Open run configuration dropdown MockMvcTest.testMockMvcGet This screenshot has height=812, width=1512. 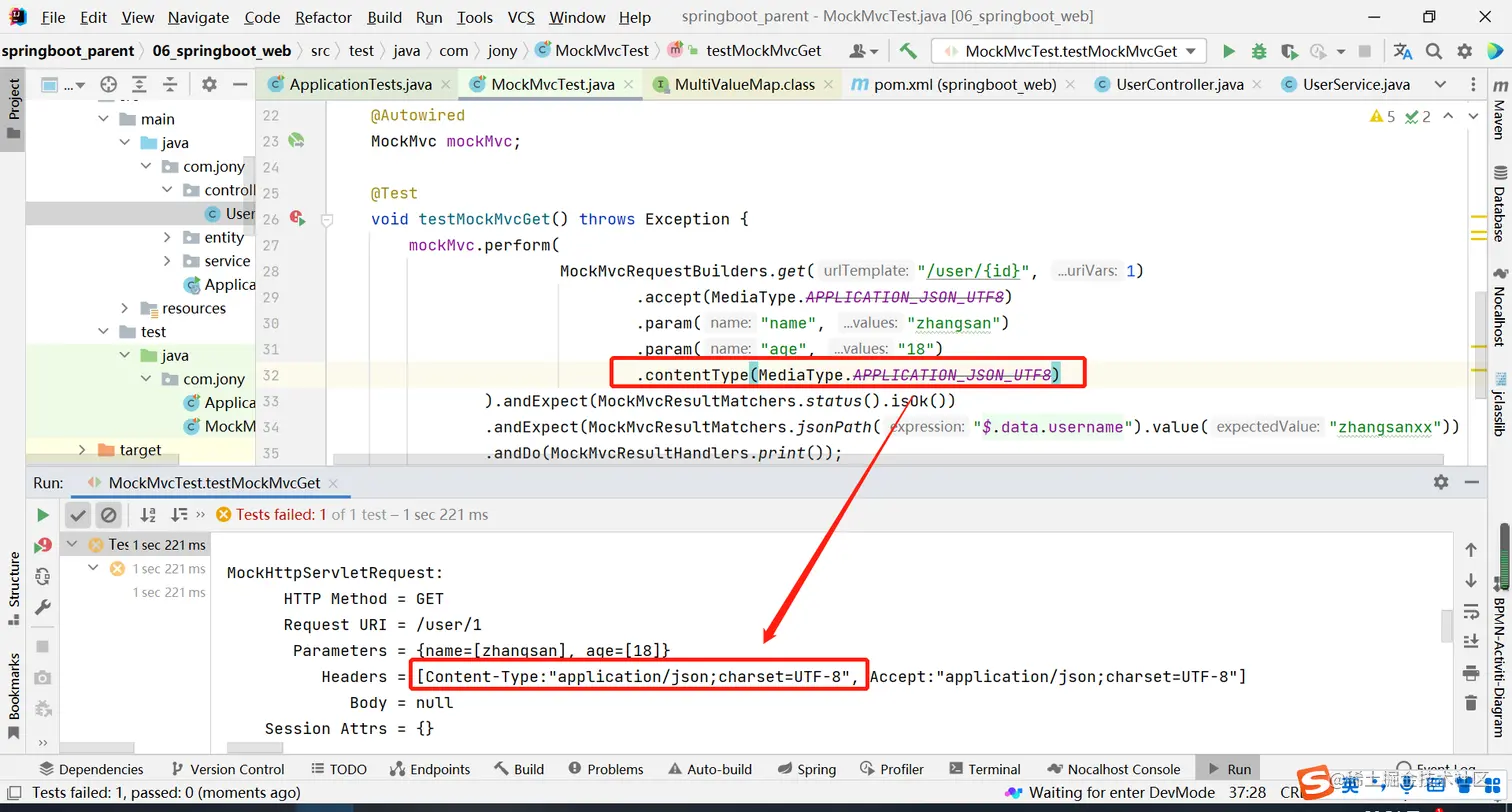[x=1069, y=51]
